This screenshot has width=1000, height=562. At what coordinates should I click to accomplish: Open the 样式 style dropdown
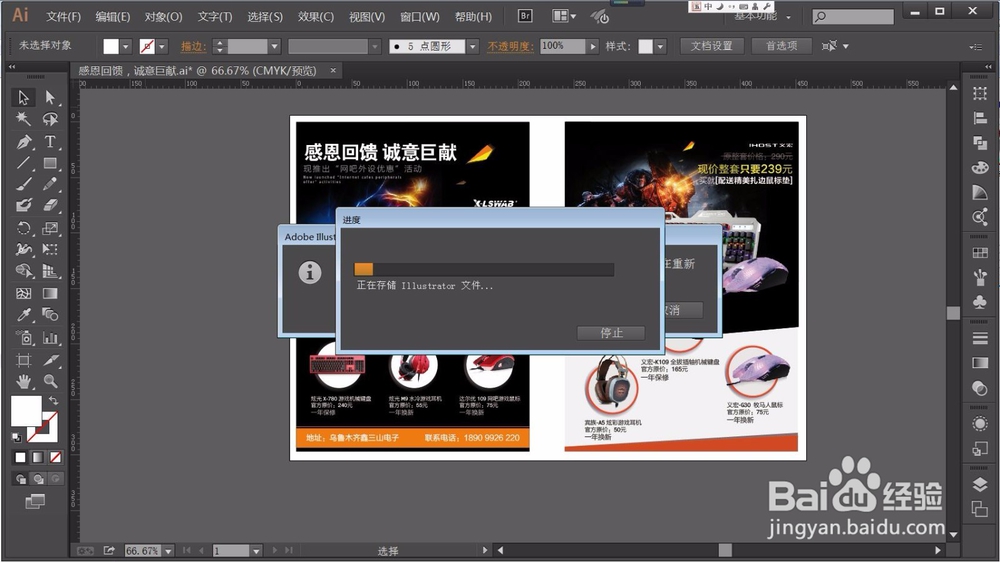(x=660, y=47)
